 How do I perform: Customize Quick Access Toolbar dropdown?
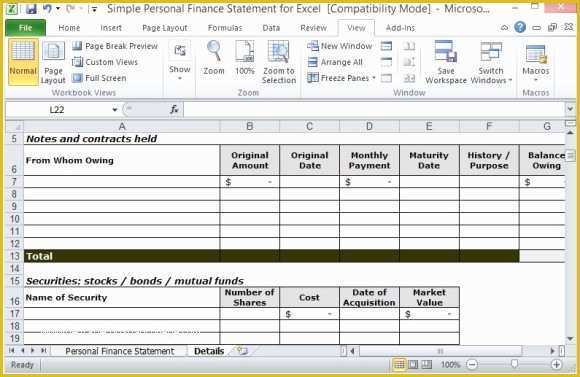click(94, 9)
